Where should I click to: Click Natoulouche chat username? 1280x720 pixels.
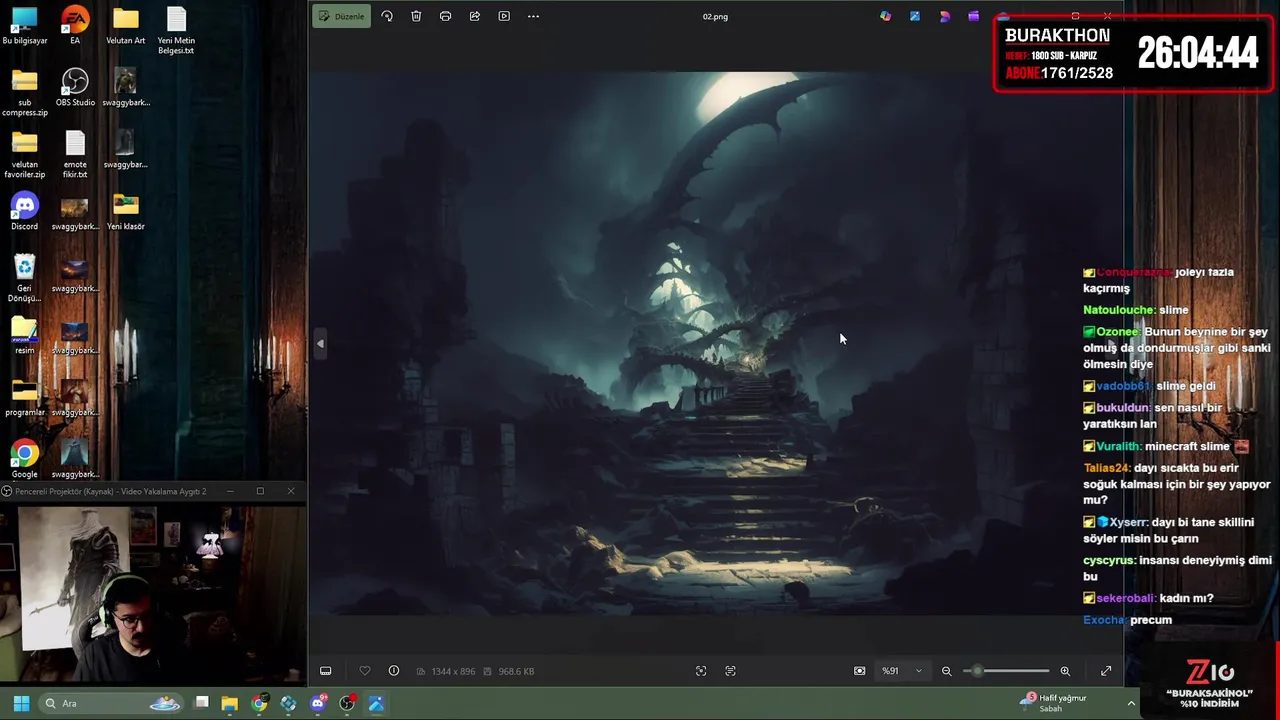point(1119,310)
